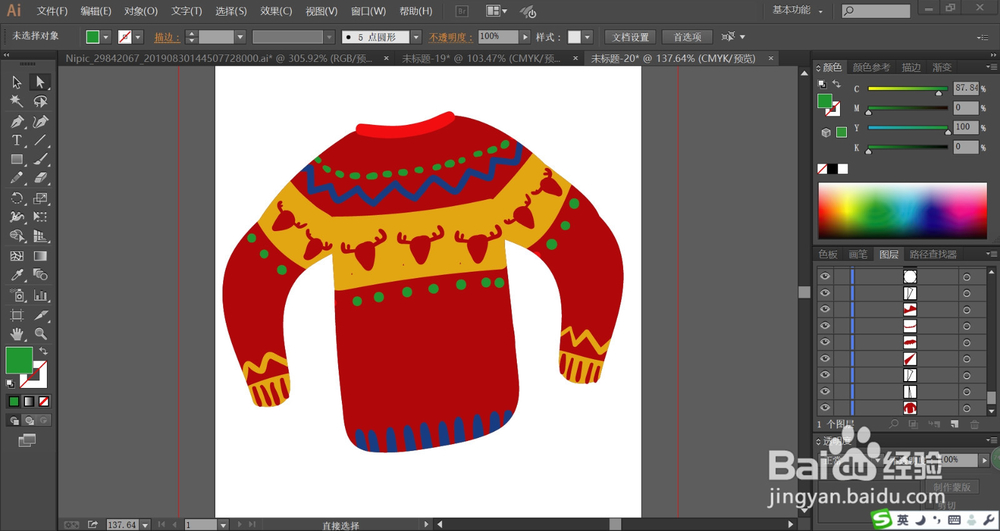Hide the layer with white circle thumbnail
The image size is (1000, 531).
click(x=825, y=276)
